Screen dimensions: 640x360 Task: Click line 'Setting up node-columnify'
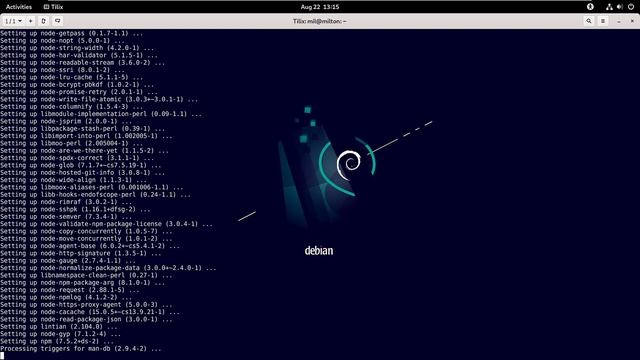click(x=71, y=107)
